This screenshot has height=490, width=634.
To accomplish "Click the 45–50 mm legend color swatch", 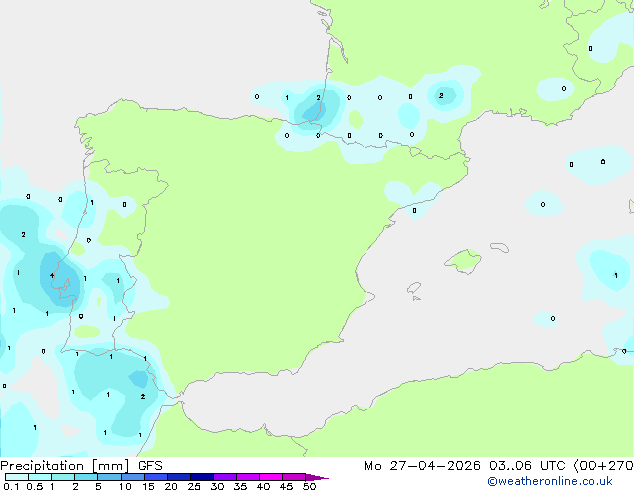I will pos(294,477).
